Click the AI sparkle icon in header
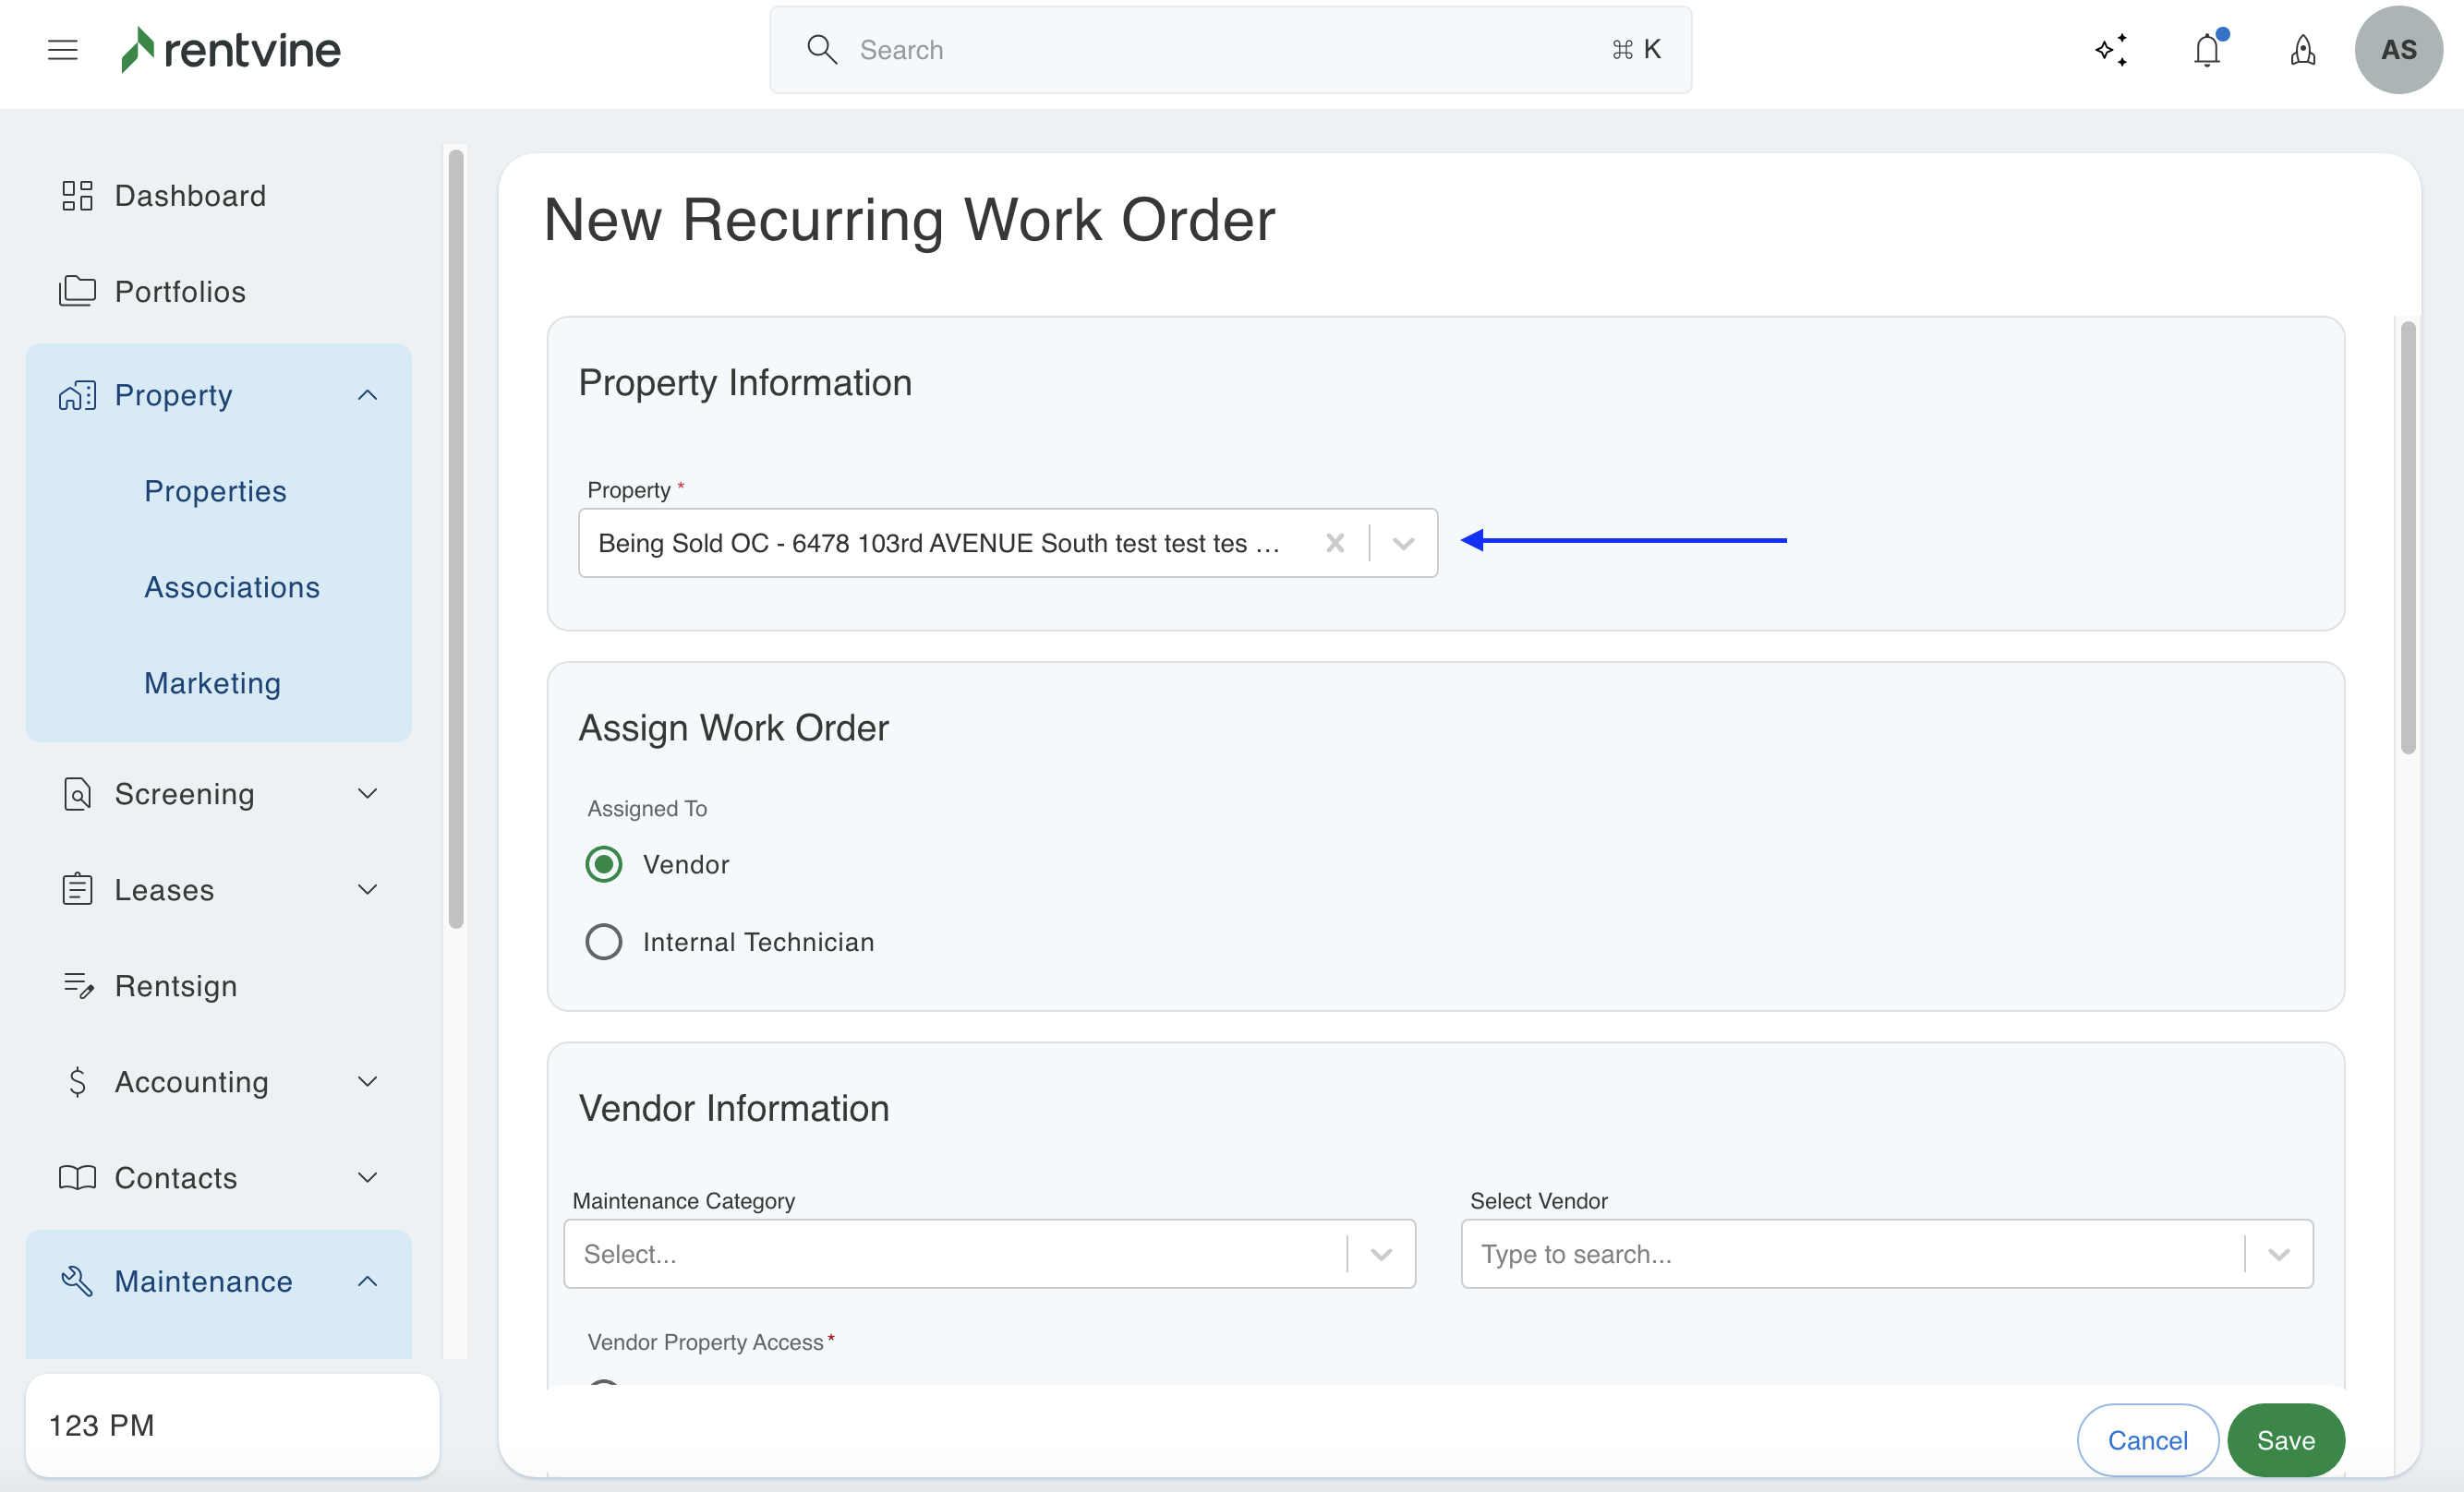This screenshot has width=2464, height=1492. [x=2111, y=49]
